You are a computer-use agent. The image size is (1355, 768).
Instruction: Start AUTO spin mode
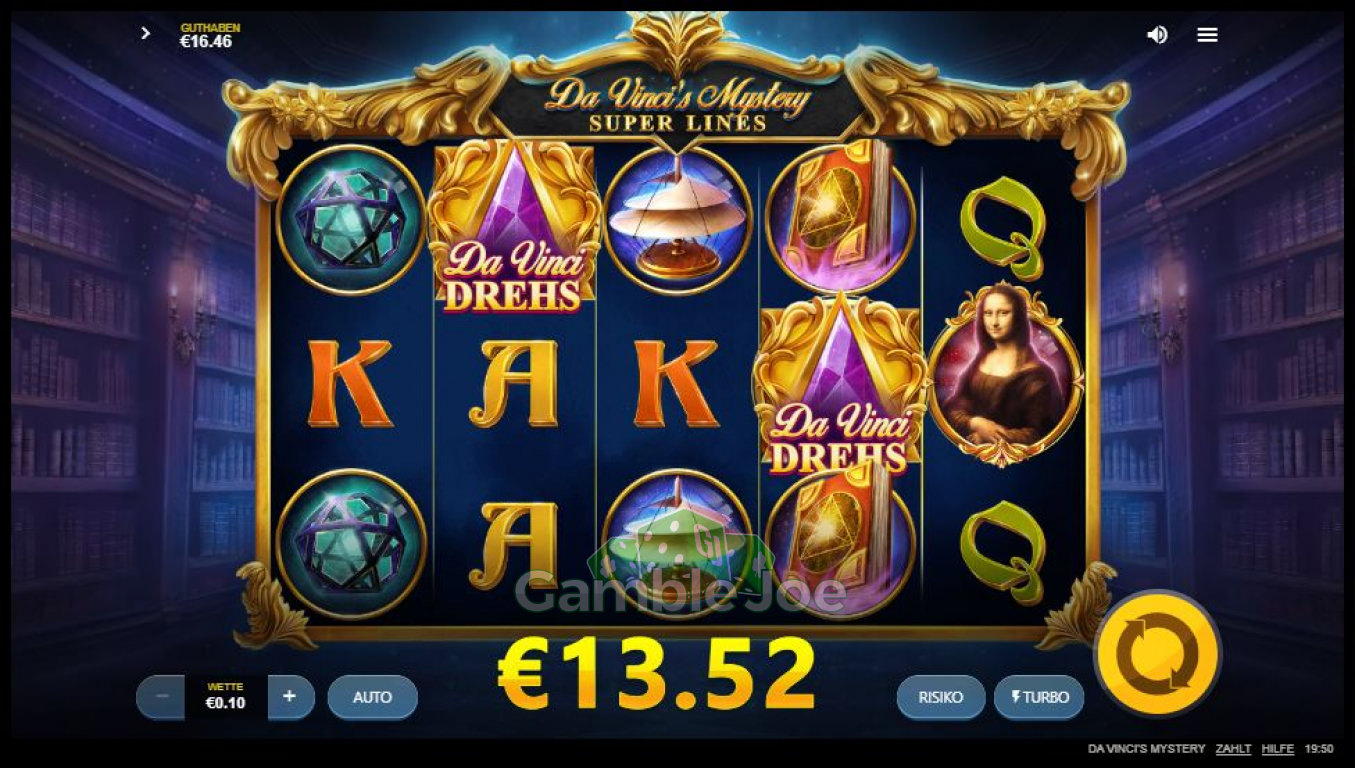(x=372, y=697)
